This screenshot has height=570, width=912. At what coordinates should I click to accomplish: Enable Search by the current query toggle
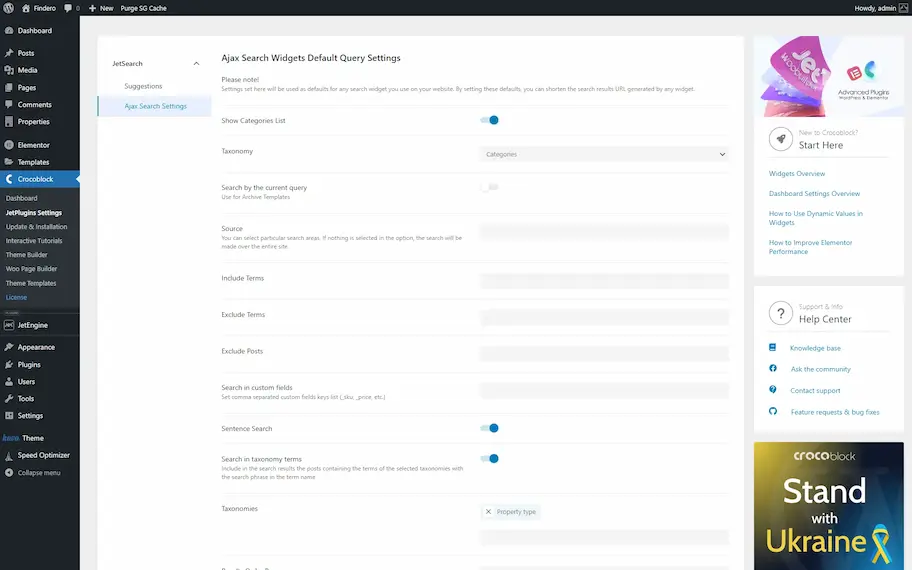[x=489, y=187]
